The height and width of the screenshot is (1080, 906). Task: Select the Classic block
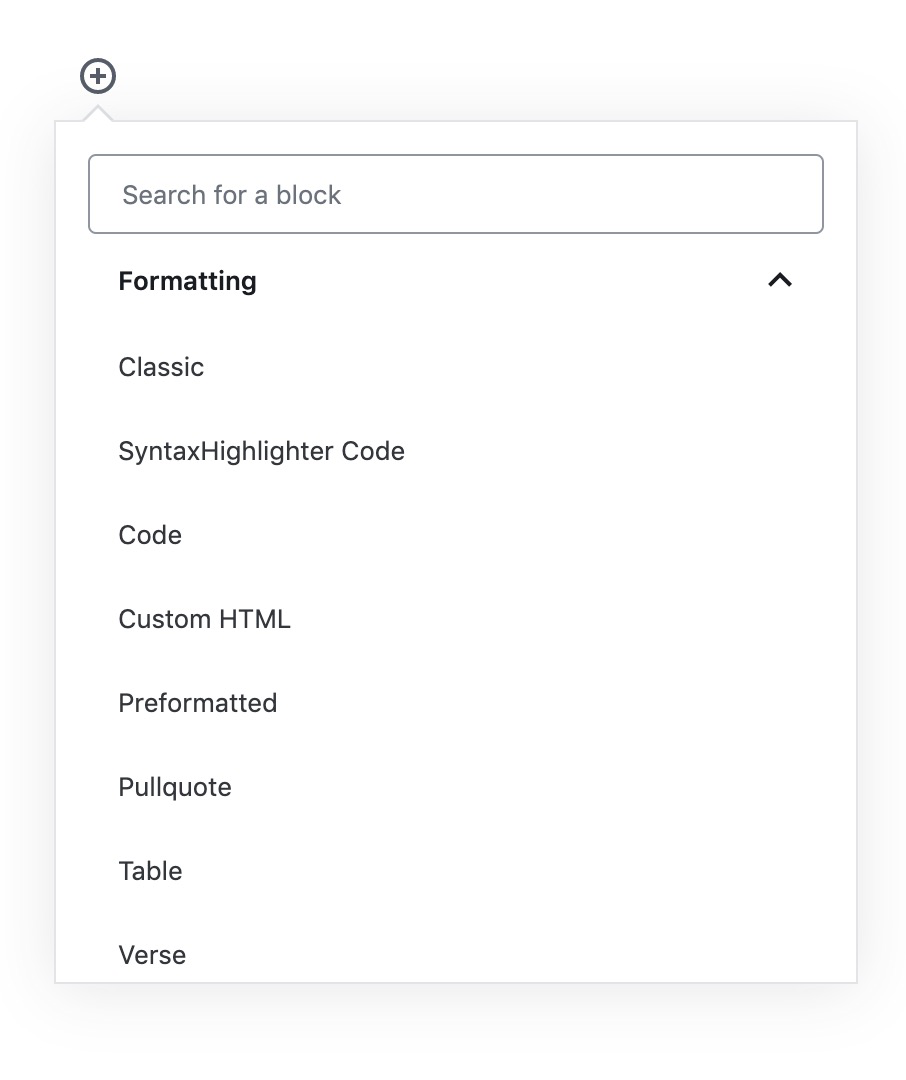pos(161,367)
